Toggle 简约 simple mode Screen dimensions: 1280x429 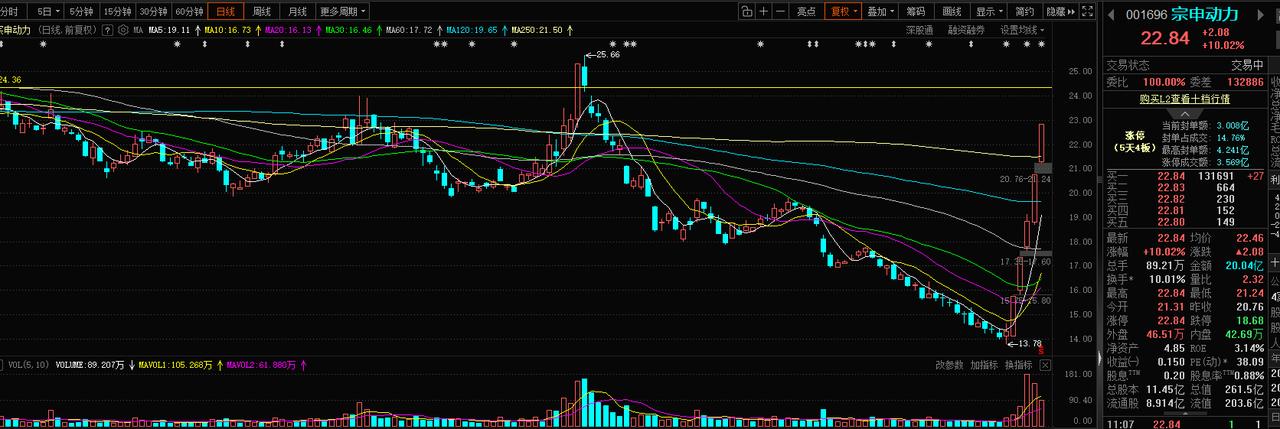click(x=1025, y=12)
